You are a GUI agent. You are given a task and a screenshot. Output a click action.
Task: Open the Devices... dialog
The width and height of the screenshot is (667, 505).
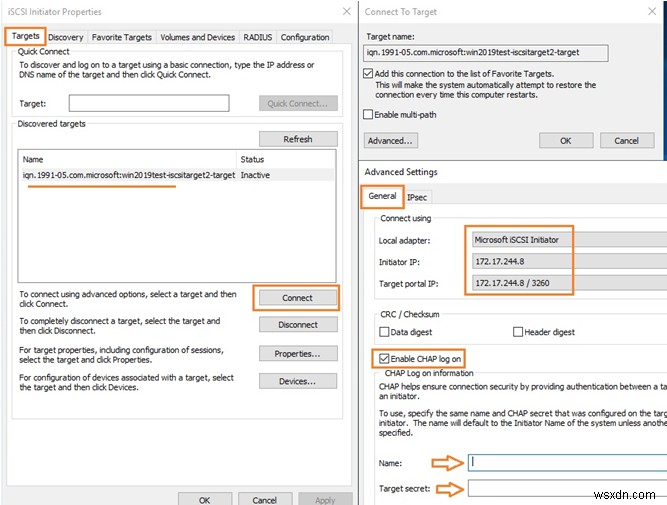(297, 381)
